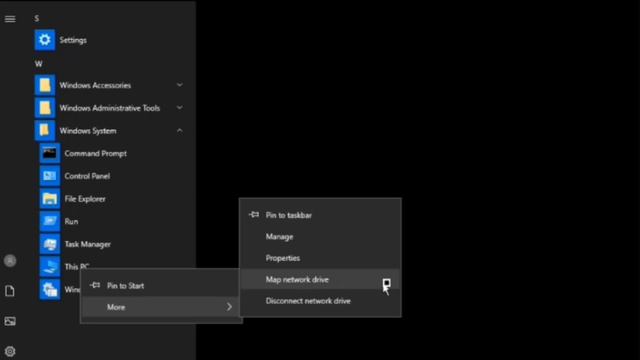
Task: Open the Command Prompt icon
Action: pyautogui.click(x=50, y=153)
